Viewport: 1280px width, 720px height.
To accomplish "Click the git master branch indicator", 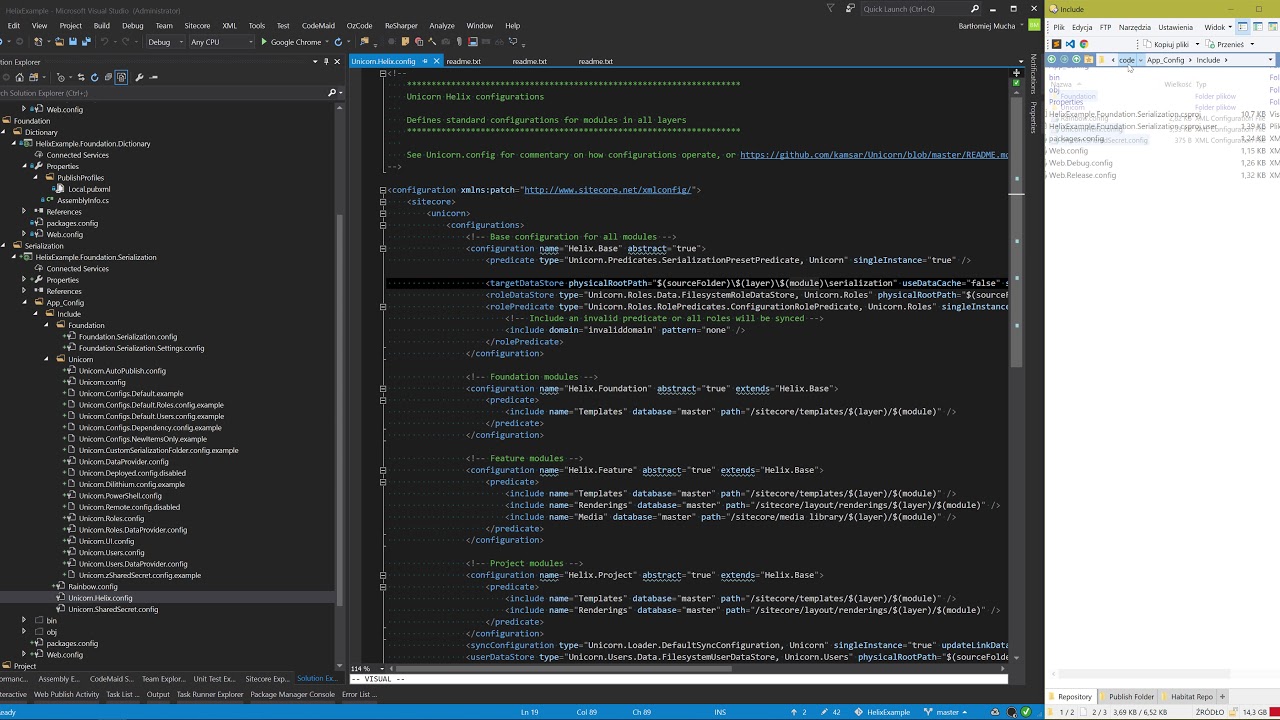I will click(x=945, y=712).
